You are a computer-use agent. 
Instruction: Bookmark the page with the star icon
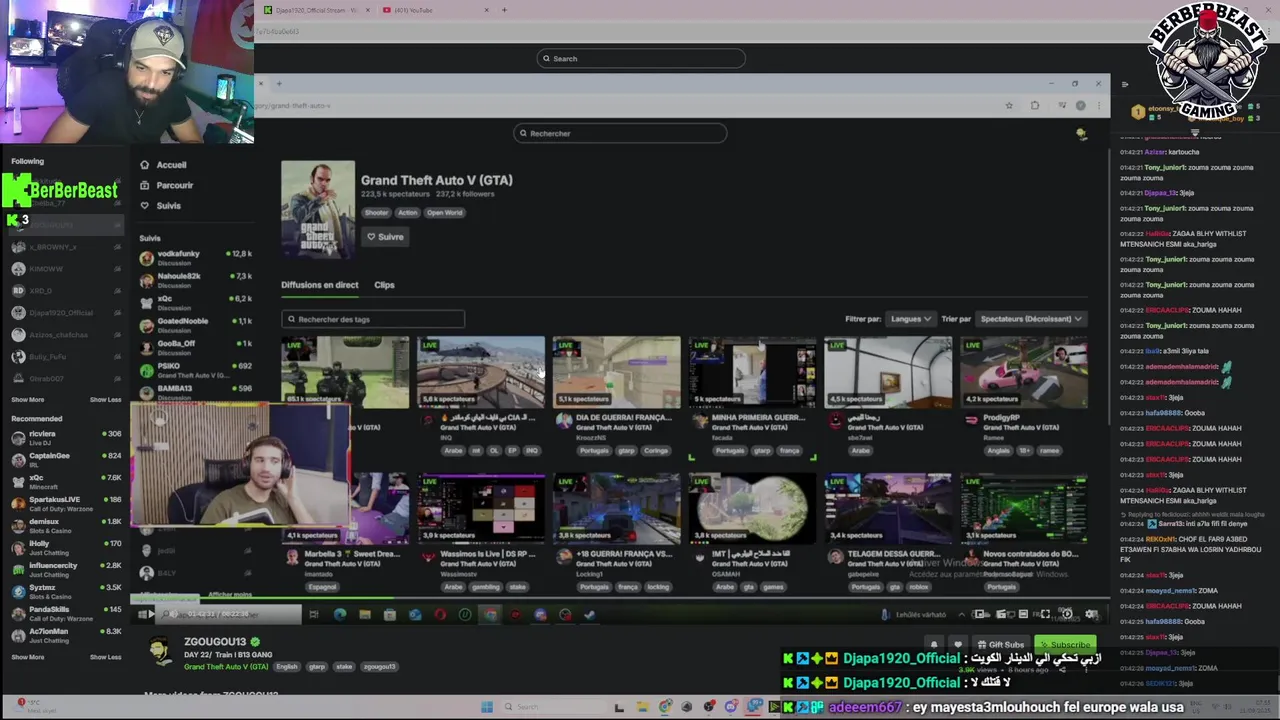coord(1009,105)
